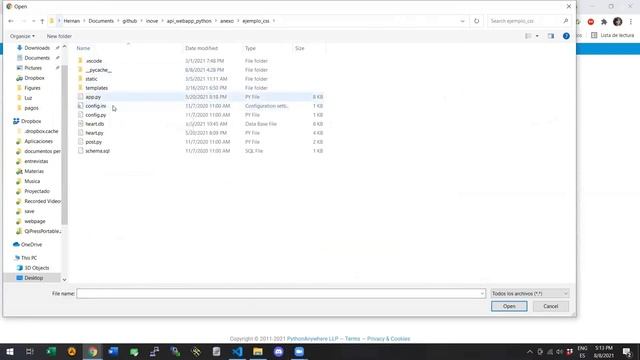
Task: Go up one folder level
Action: (x=42, y=21)
